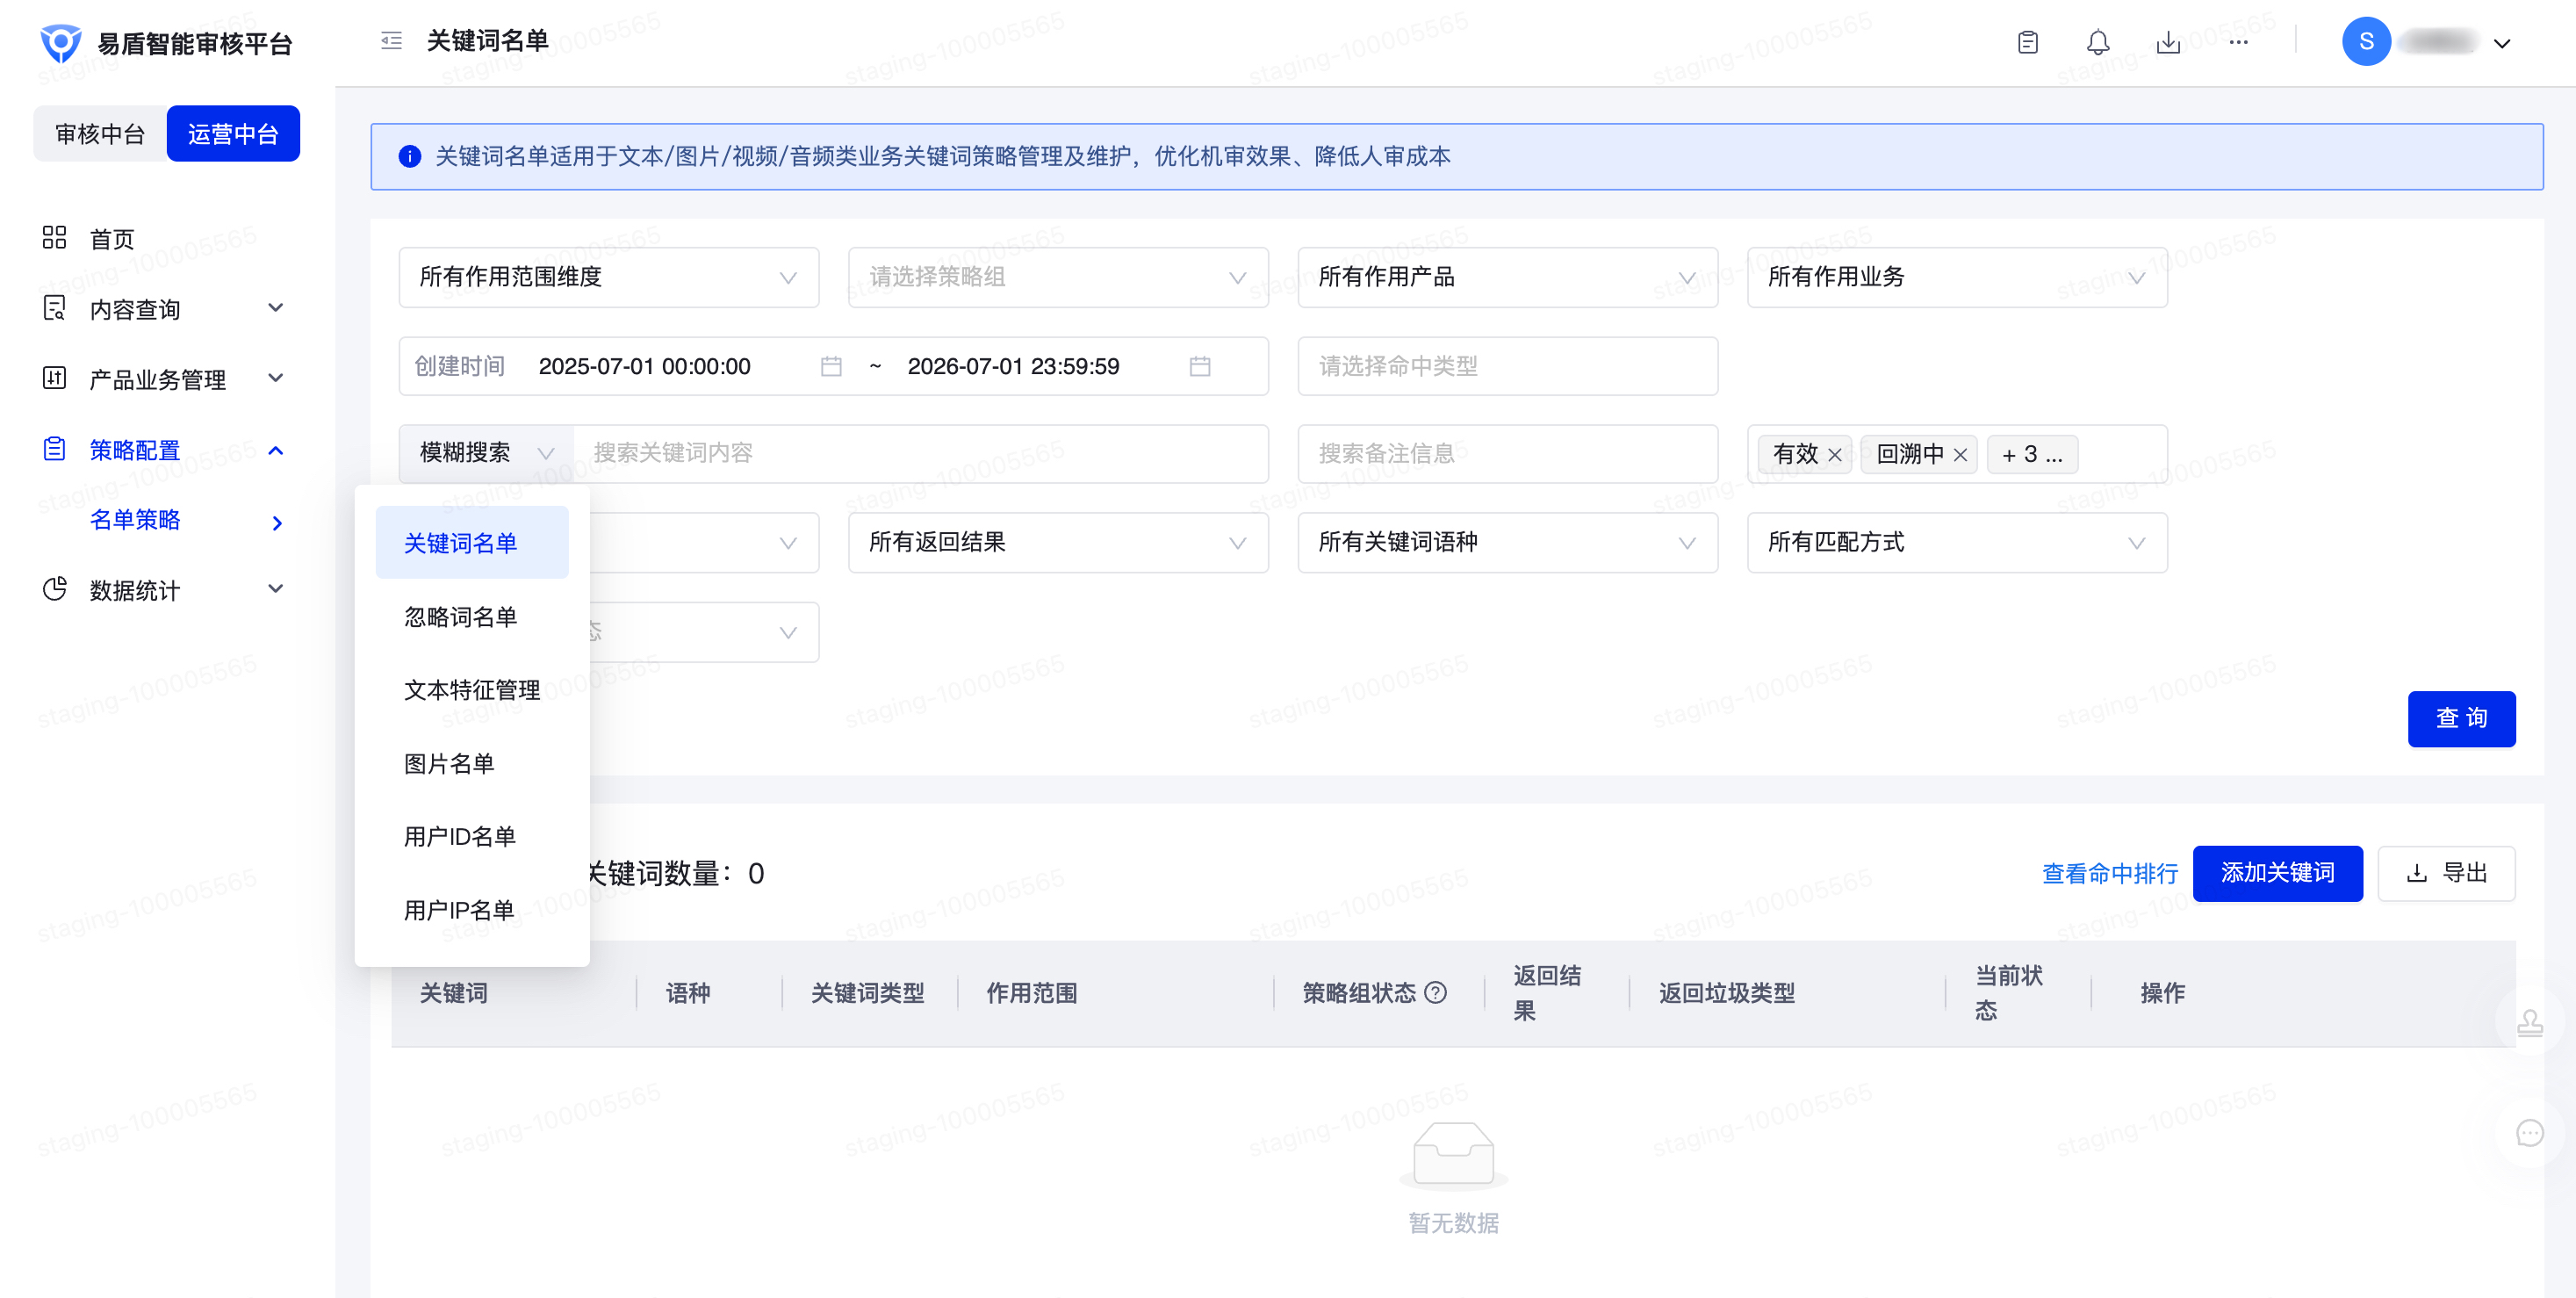Open the download center icon

pos(2168,42)
